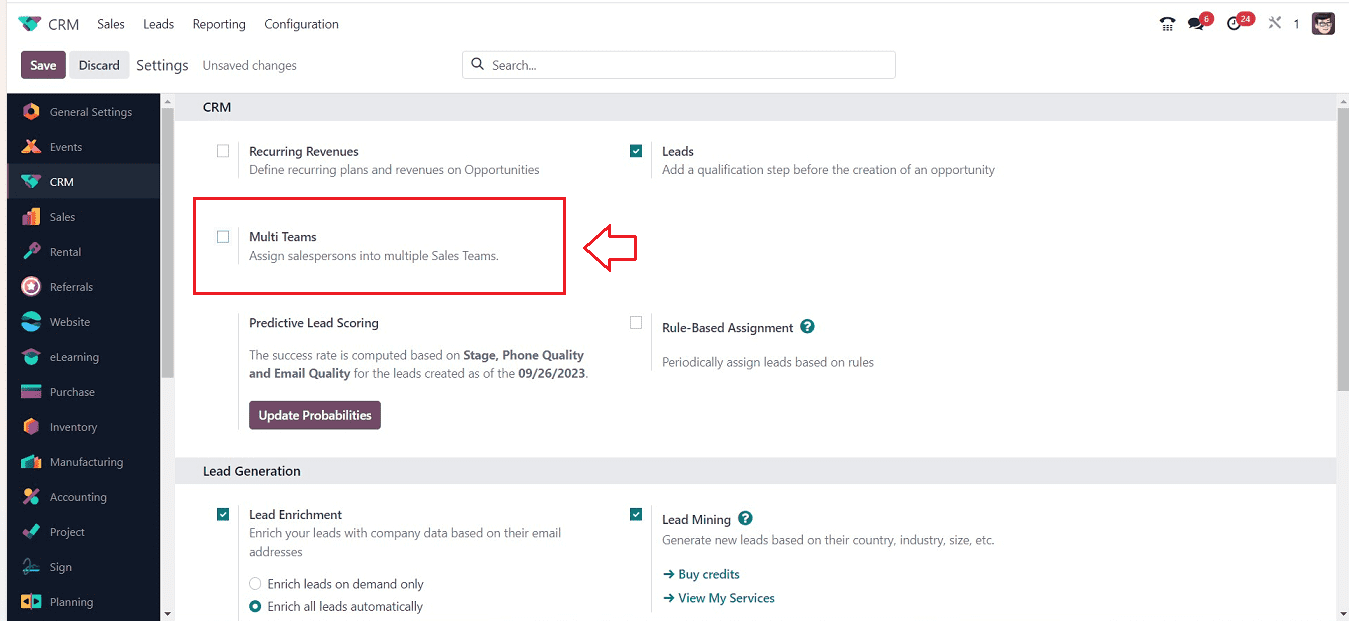Open the activities clock icon

coord(1235,24)
